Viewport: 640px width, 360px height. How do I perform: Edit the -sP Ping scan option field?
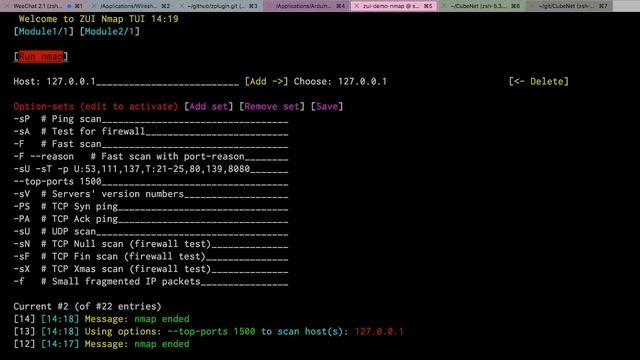click(151, 119)
